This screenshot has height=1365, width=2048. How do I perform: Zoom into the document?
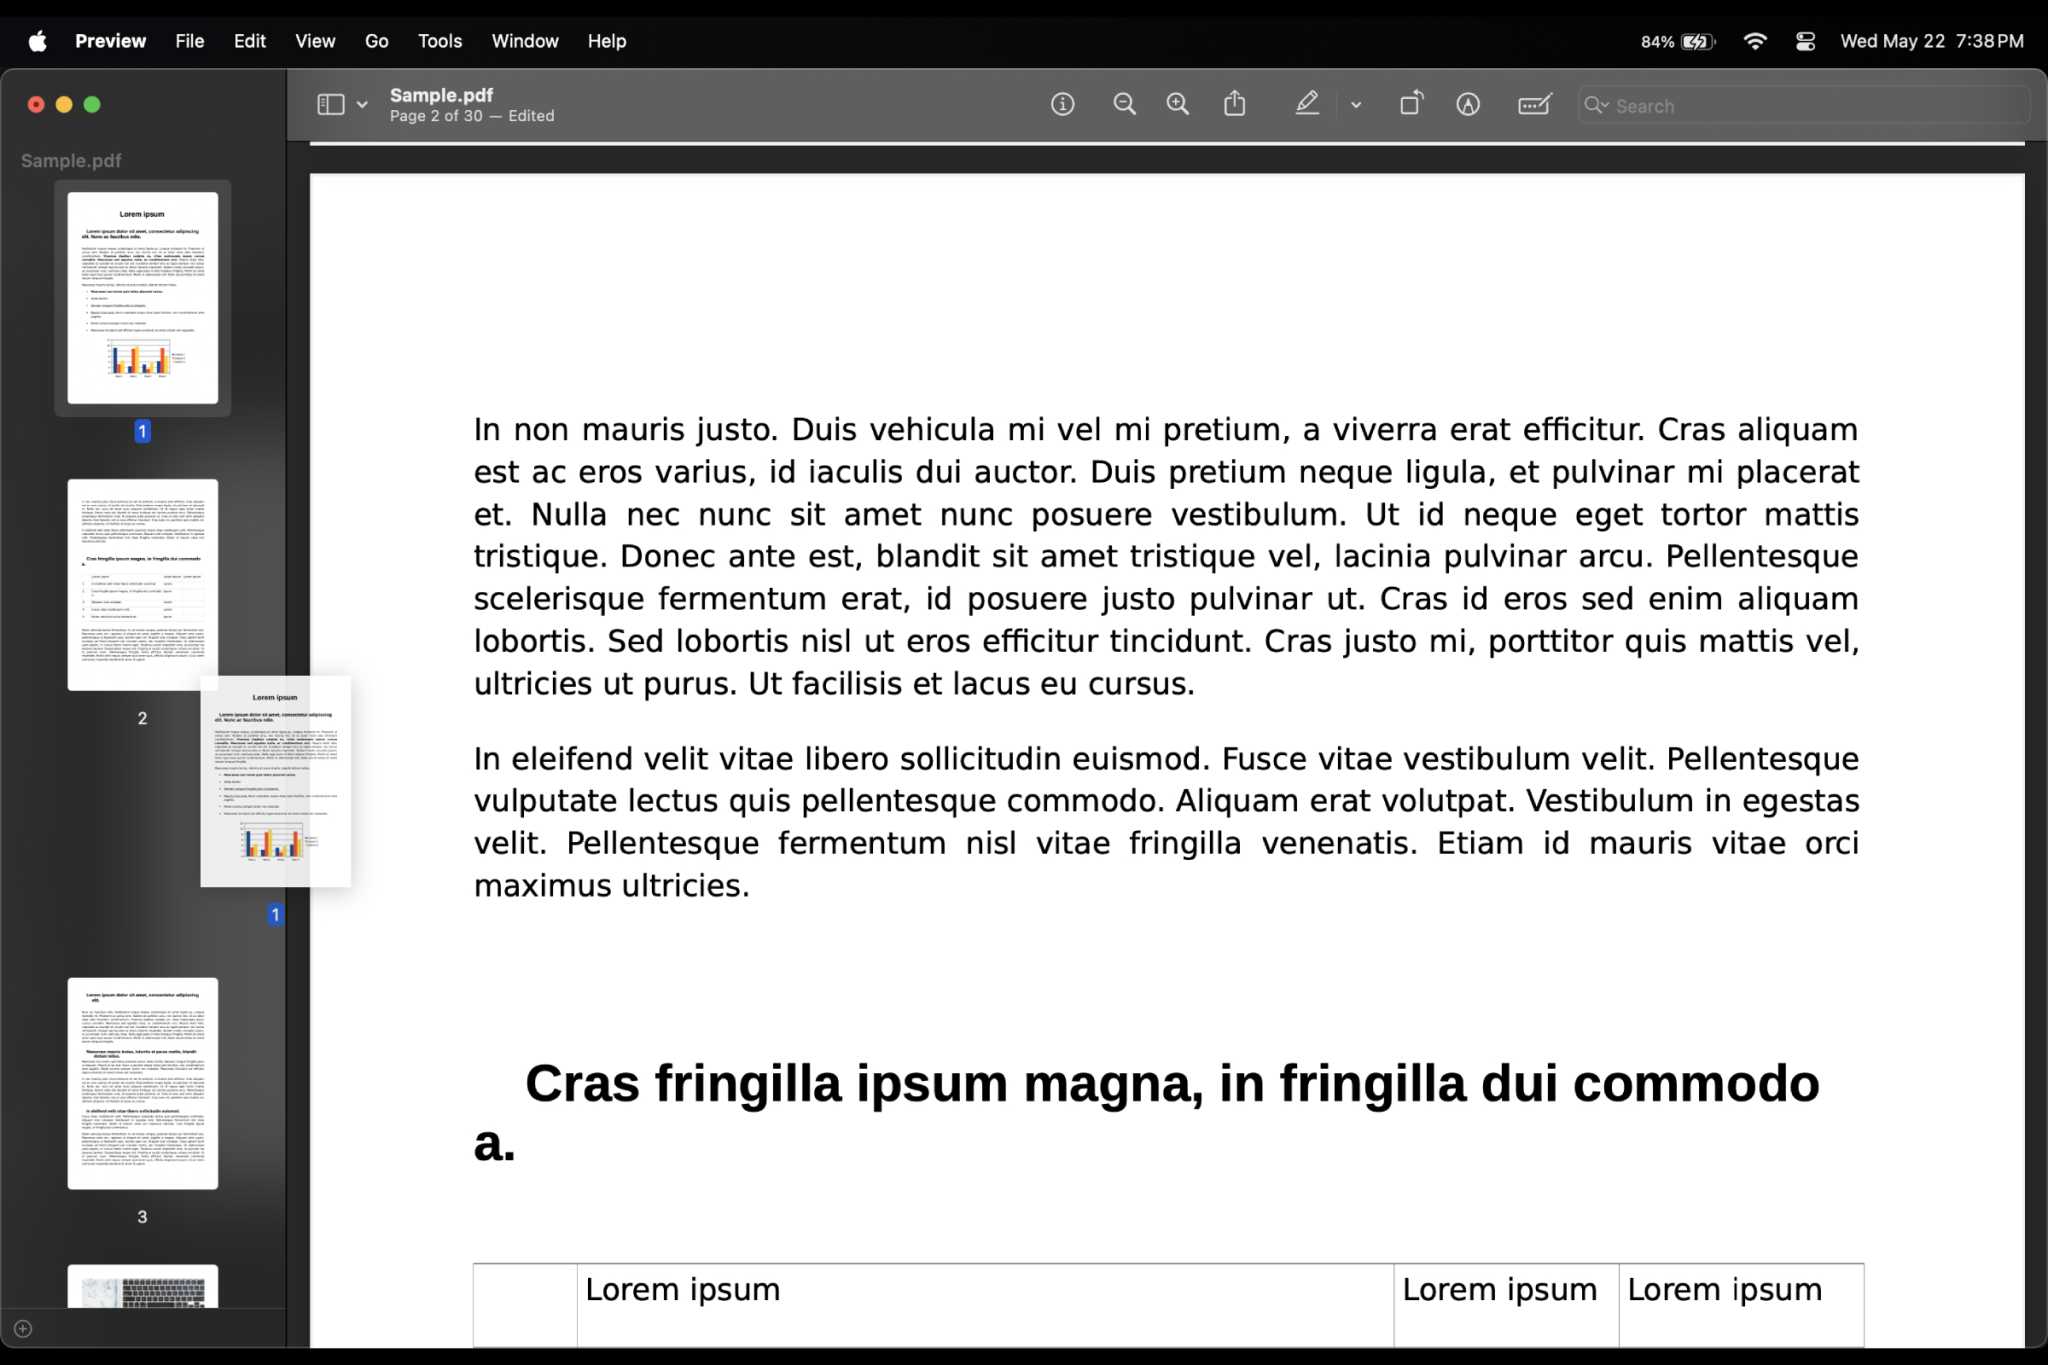[1177, 104]
